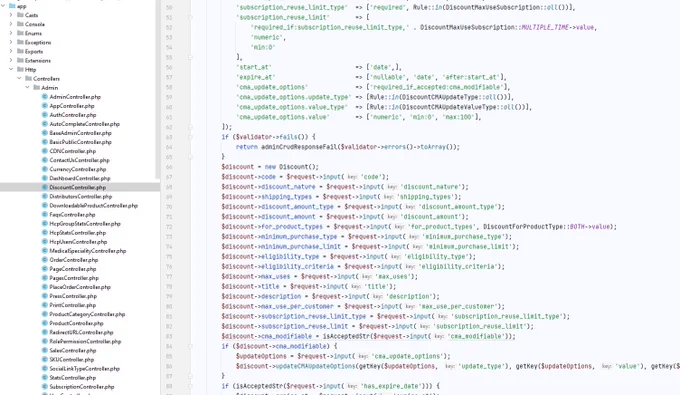Screen dimensions: 680x395
Task: Collapse the Admin folder chevron
Action: [x=28, y=88]
